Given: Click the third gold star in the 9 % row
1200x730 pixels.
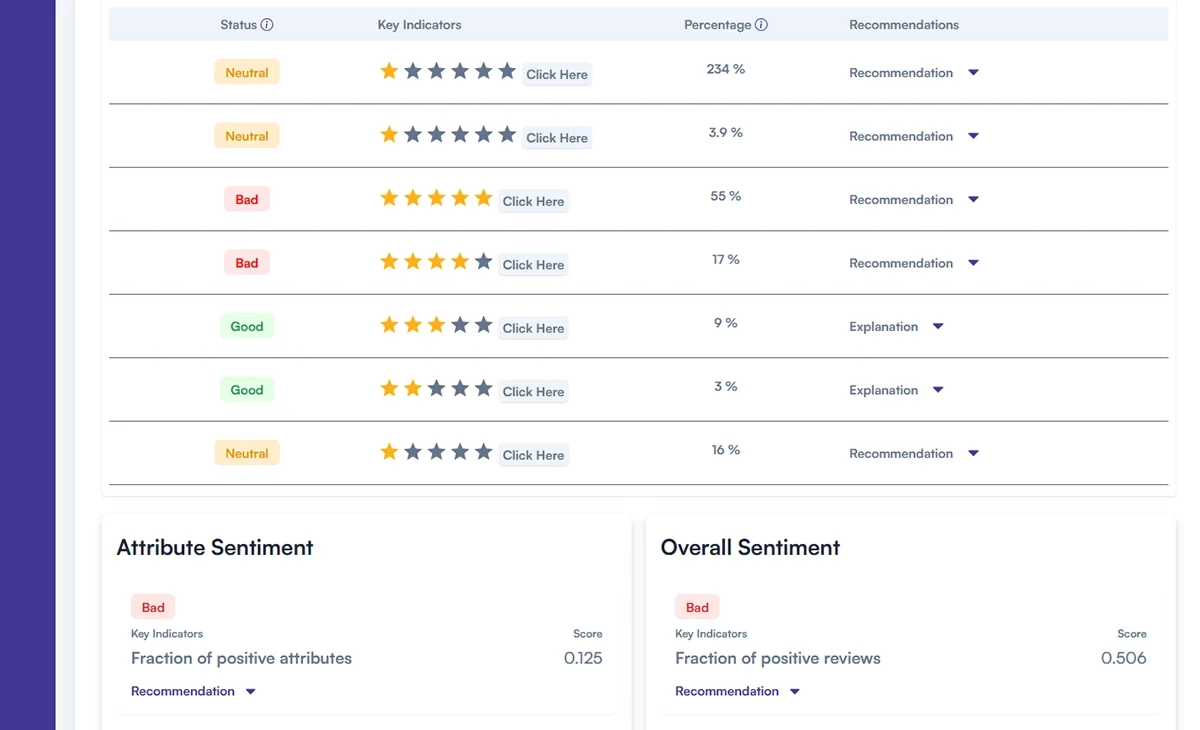Looking at the screenshot, I should [x=436, y=326].
